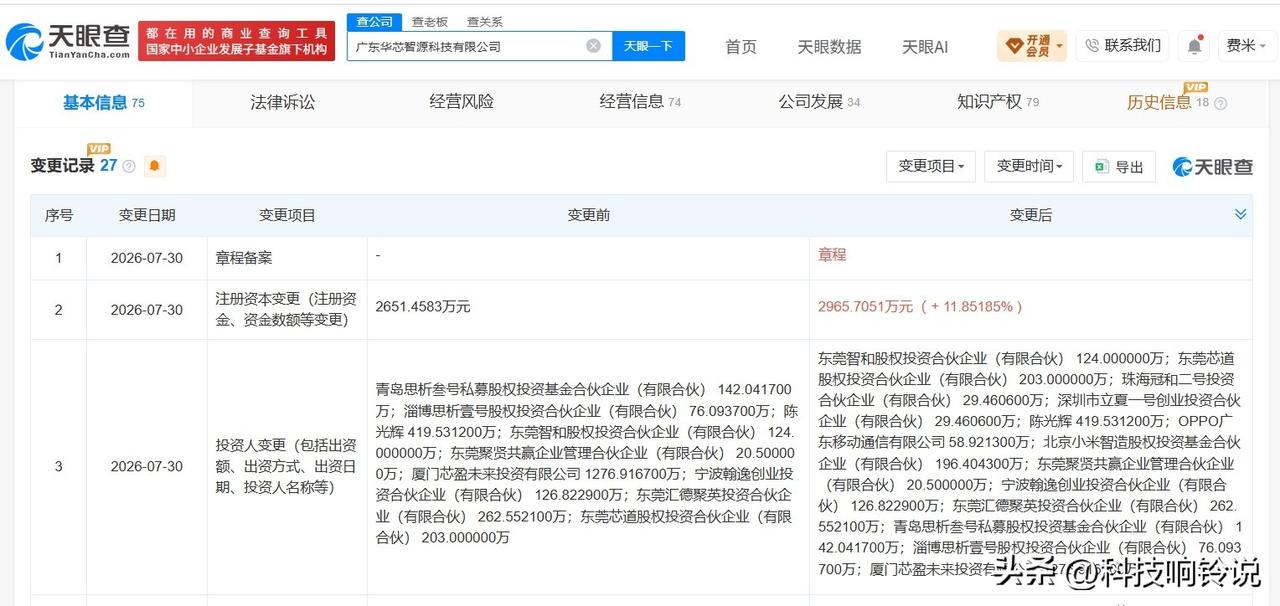Click the double-chevron collapse icon in table header
1280x606 pixels.
[x=1241, y=214]
